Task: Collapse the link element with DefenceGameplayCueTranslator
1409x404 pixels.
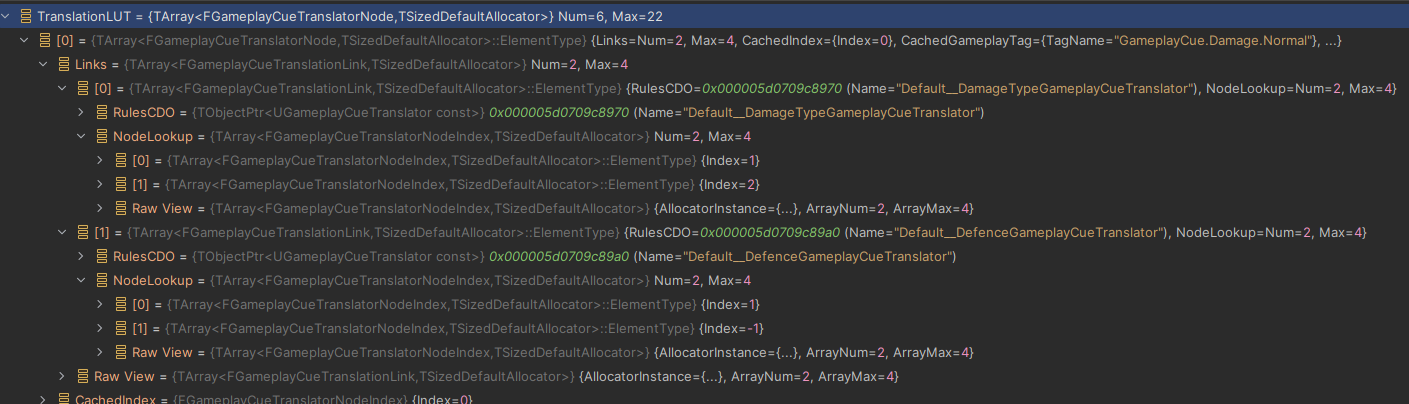Action: [x=63, y=233]
